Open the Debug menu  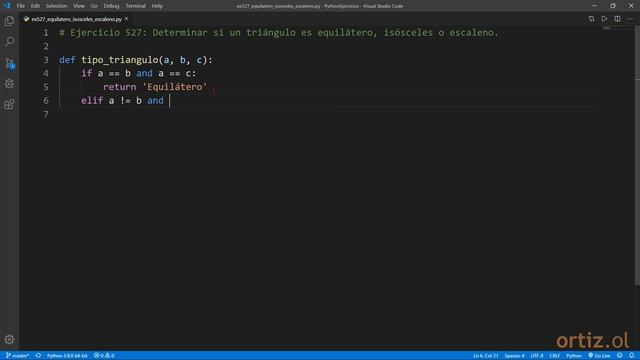coord(111,6)
